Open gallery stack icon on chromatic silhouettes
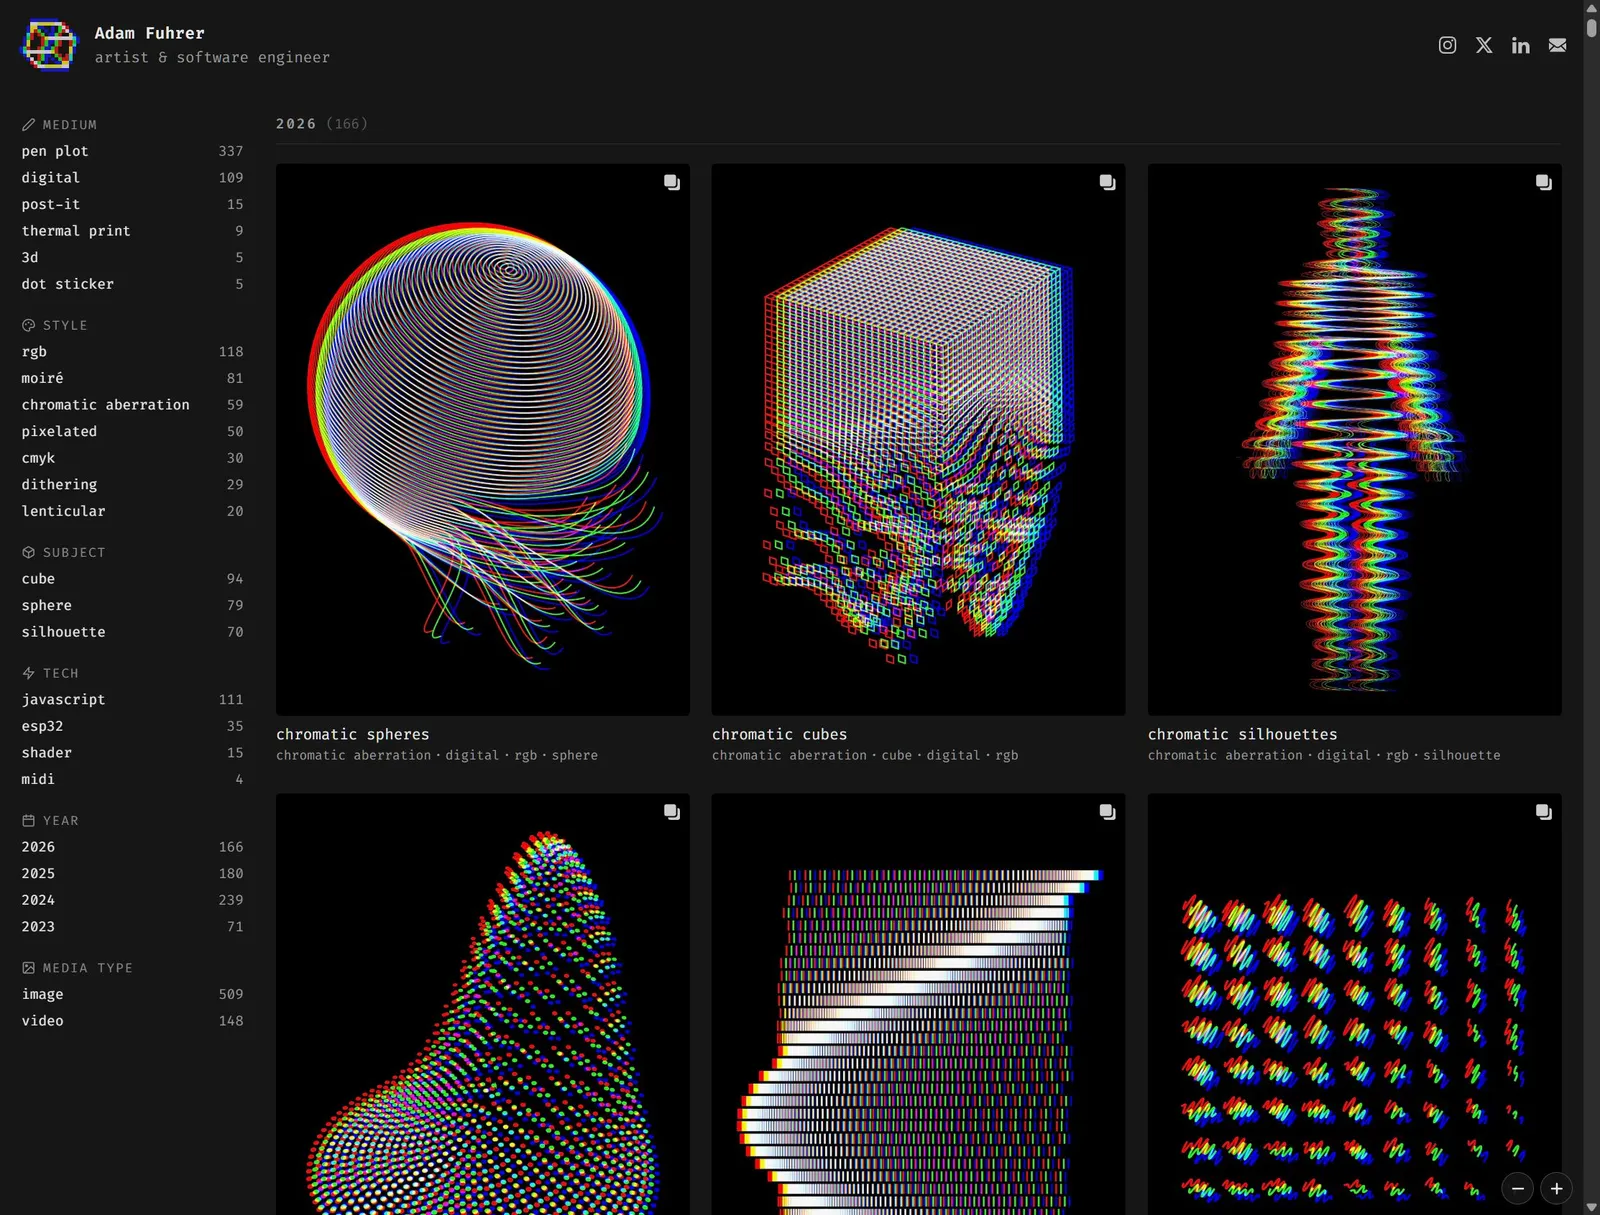The image size is (1600, 1215). tap(1544, 182)
